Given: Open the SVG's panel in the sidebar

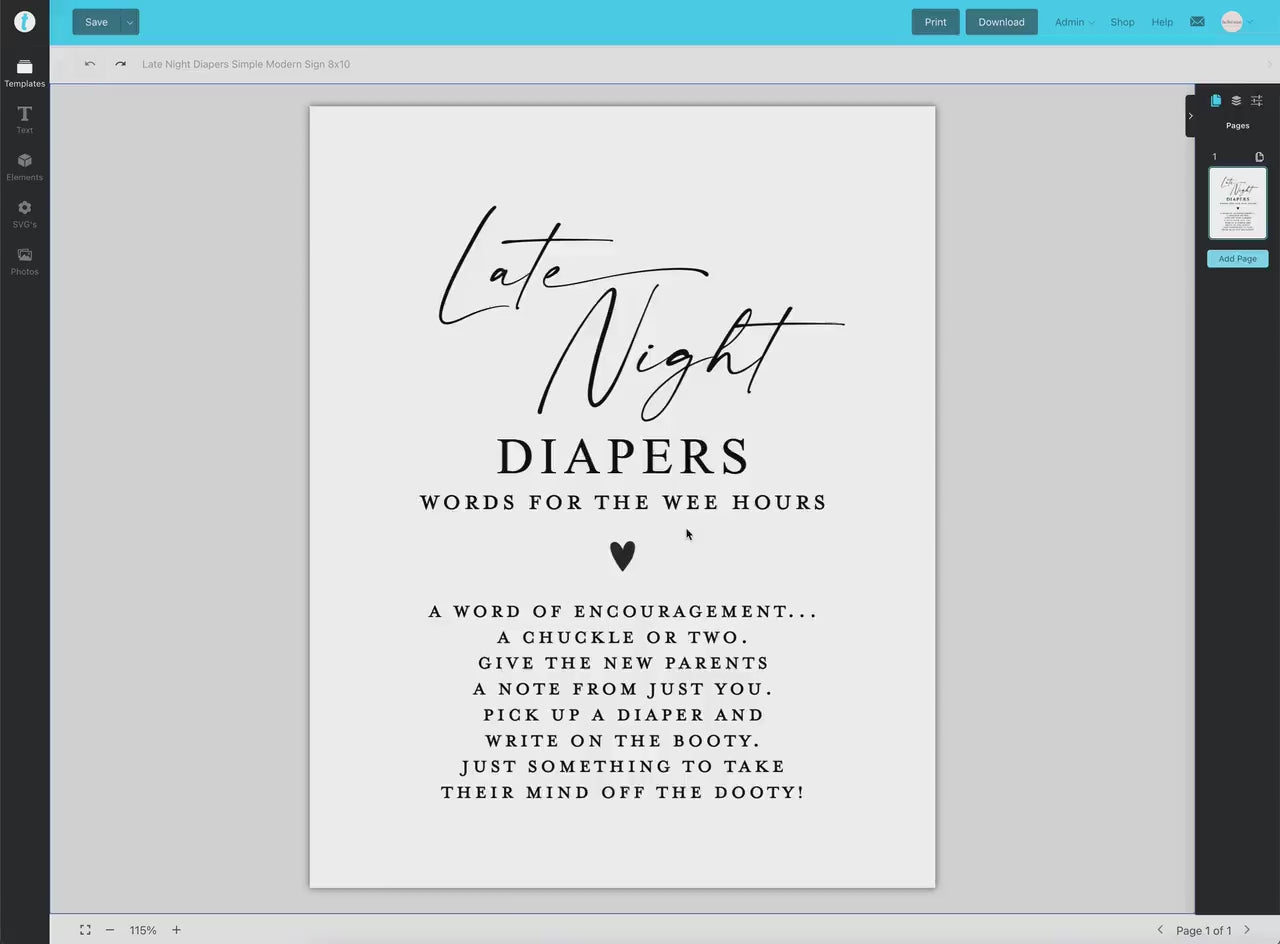Looking at the screenshot, I should click(24, 214).
